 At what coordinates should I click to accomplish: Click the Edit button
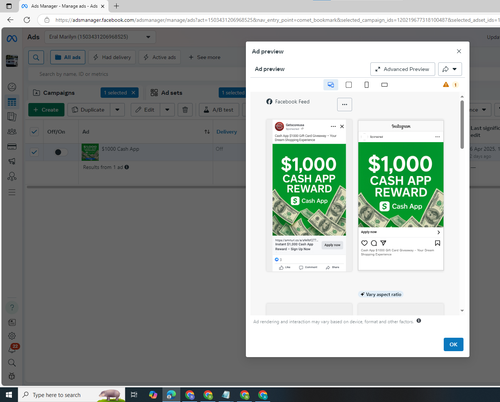[145, 110]
